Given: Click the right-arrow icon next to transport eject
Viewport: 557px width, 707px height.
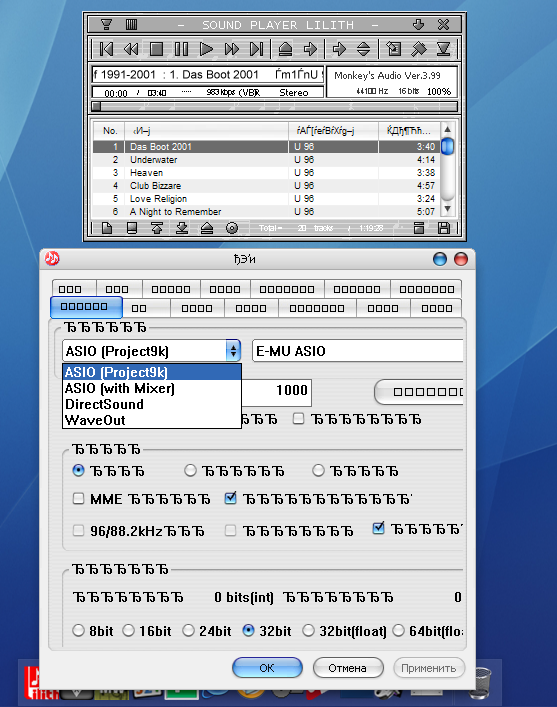Looking at the screenshot, I should coord(310,49).
